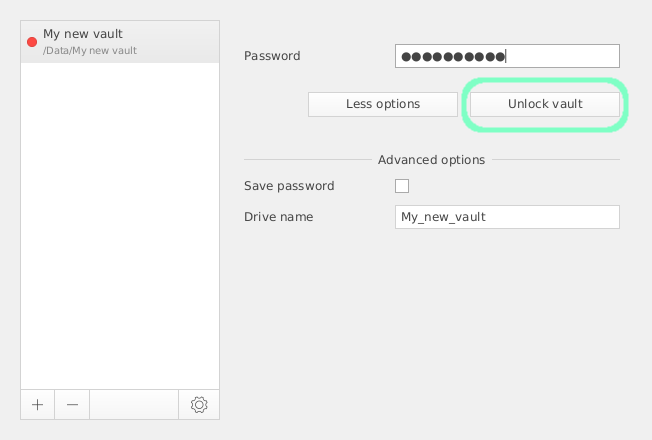The height and width of the screenshot is (440, 652).
Task: Click the Password label text
Action: (x=272, y=56)
